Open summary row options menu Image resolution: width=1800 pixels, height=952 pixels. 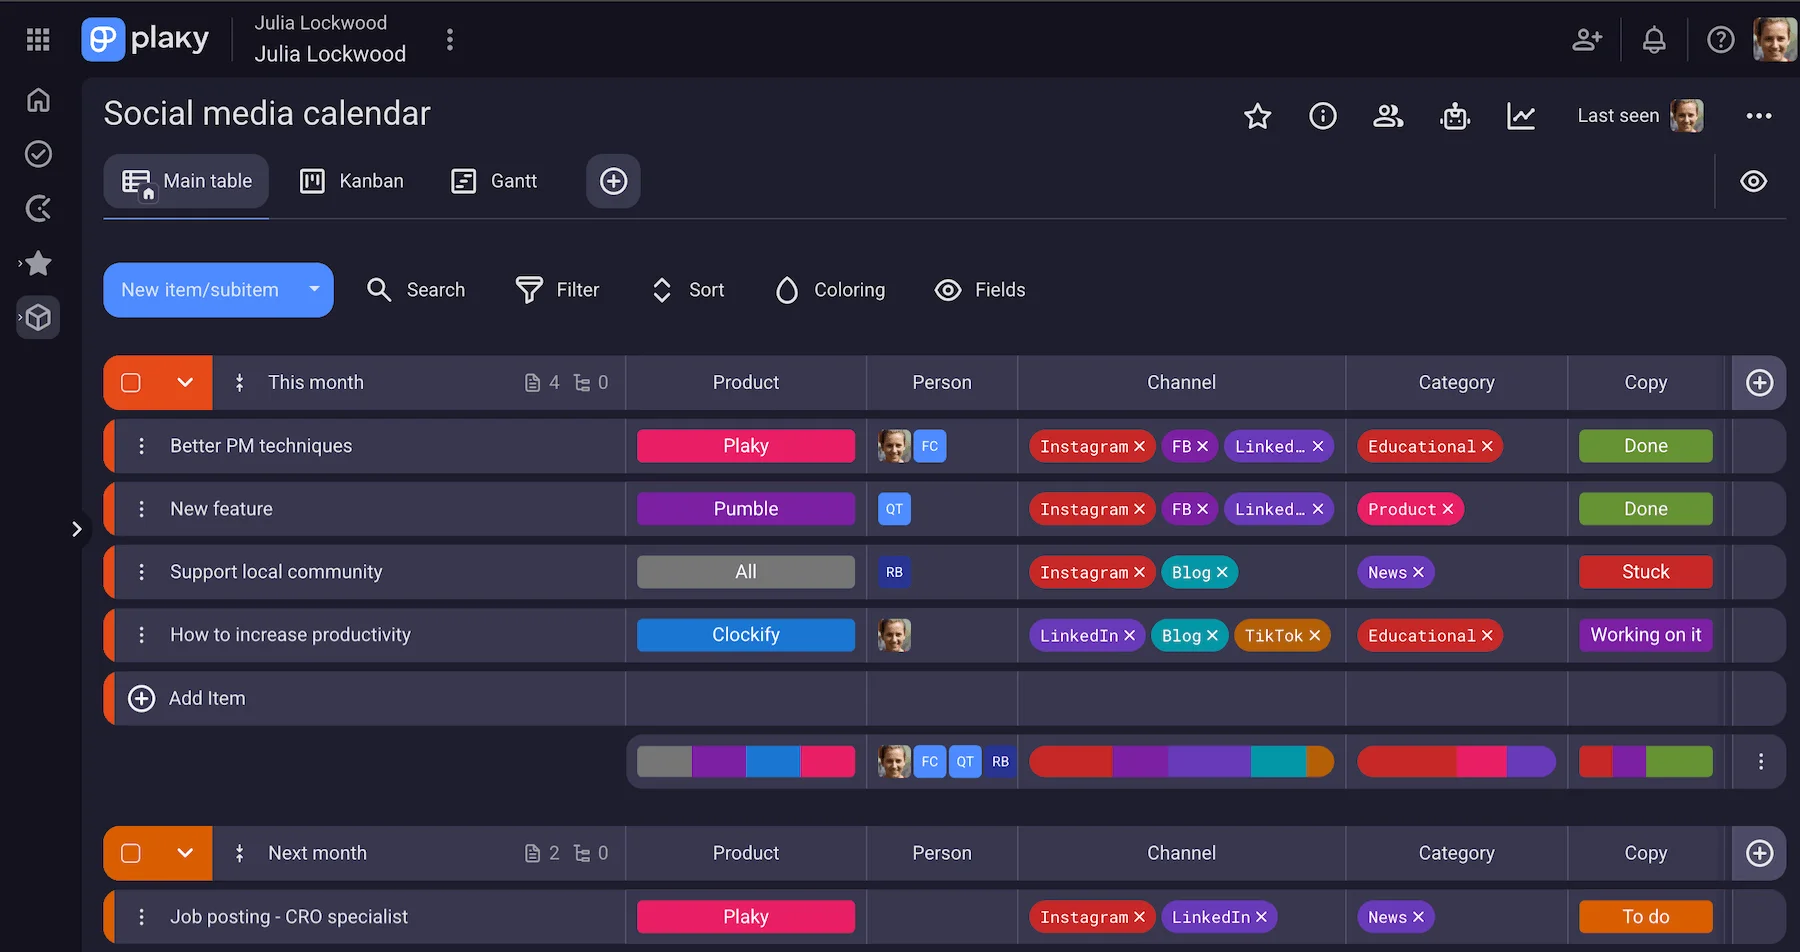click(x=1761, y=762)
